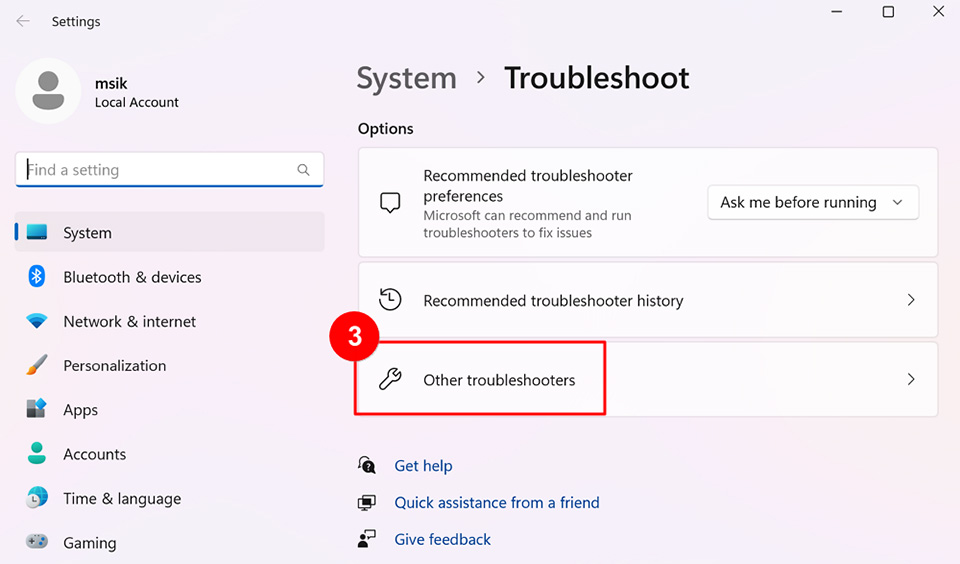Open Other troubleshooters option

pos(648,379)
